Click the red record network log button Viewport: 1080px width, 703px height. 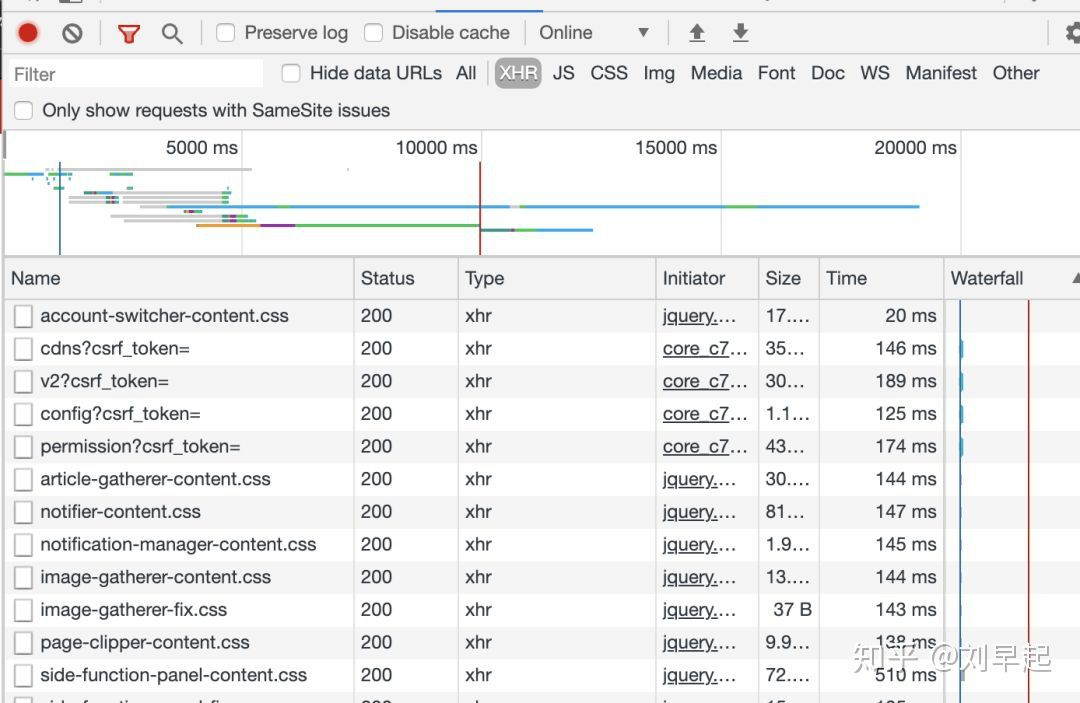click(28, 33)
